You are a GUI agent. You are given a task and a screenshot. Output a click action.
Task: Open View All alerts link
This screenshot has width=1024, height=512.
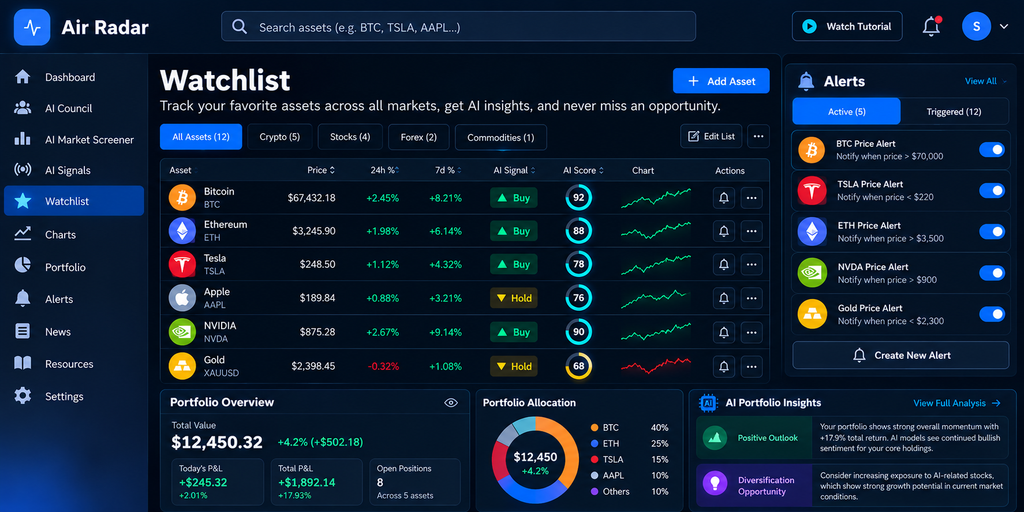tap(985, 81)
